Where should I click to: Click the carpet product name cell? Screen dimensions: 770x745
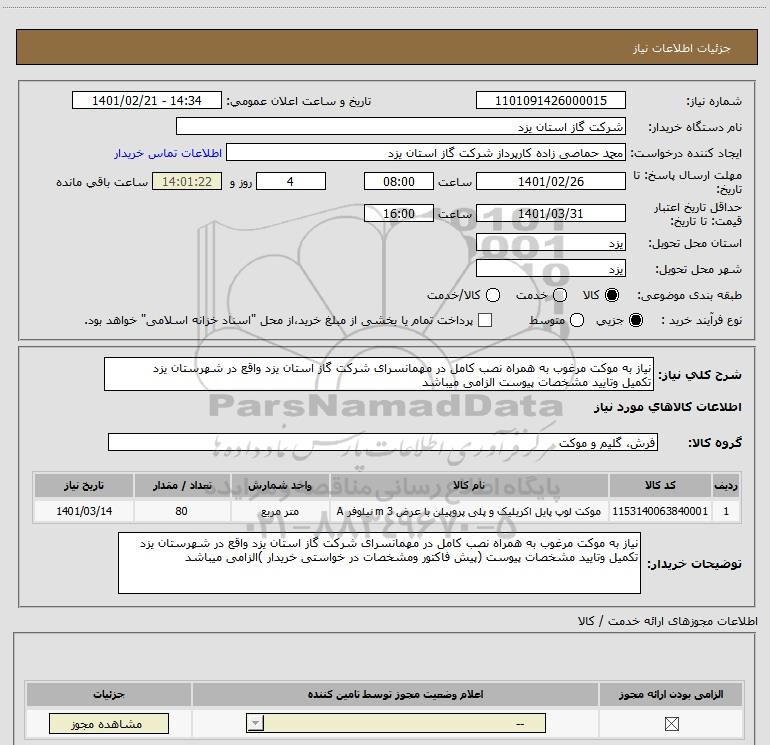click(x=469, y=511)
